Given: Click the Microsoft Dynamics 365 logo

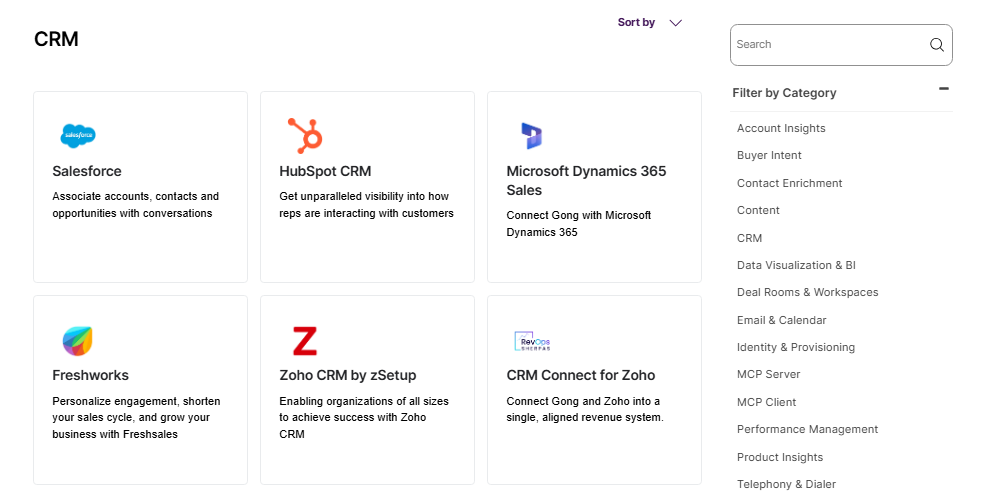Looking at the screenshot, I should pos(531,135).
